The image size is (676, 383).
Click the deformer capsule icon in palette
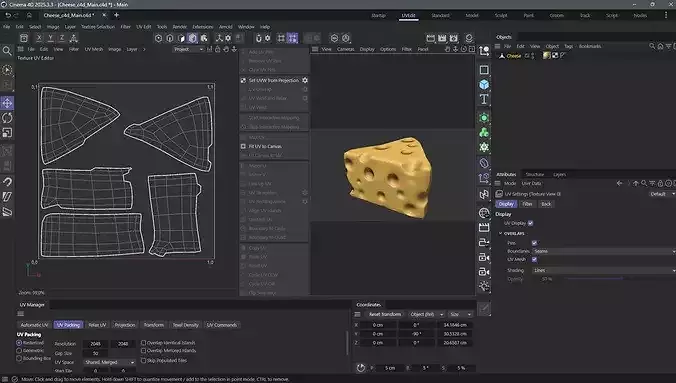point(484,163)
